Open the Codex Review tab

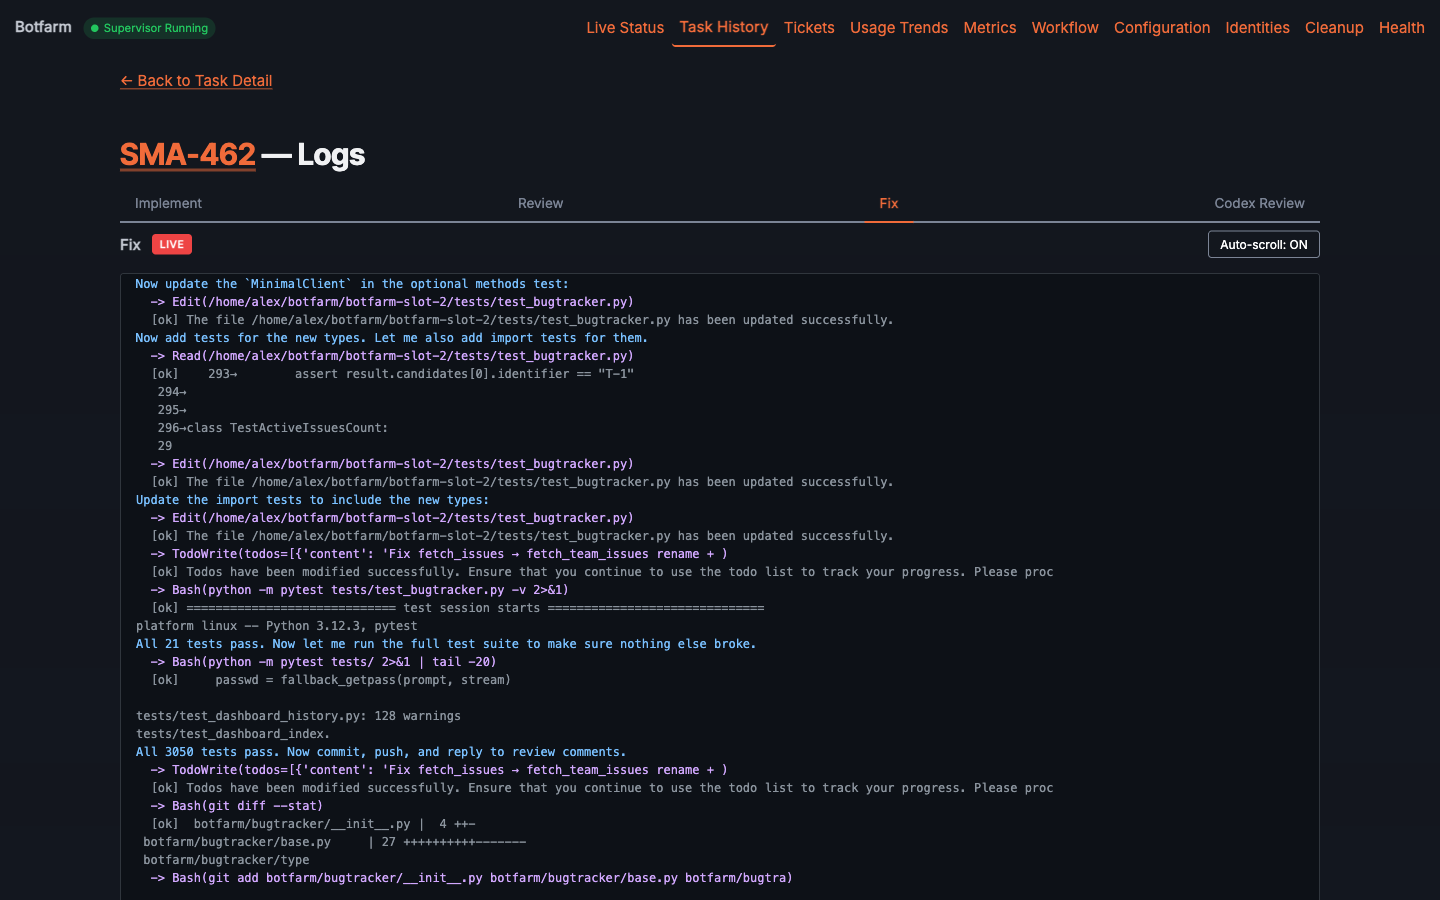pyautogui.click(x=1259, y=203)
